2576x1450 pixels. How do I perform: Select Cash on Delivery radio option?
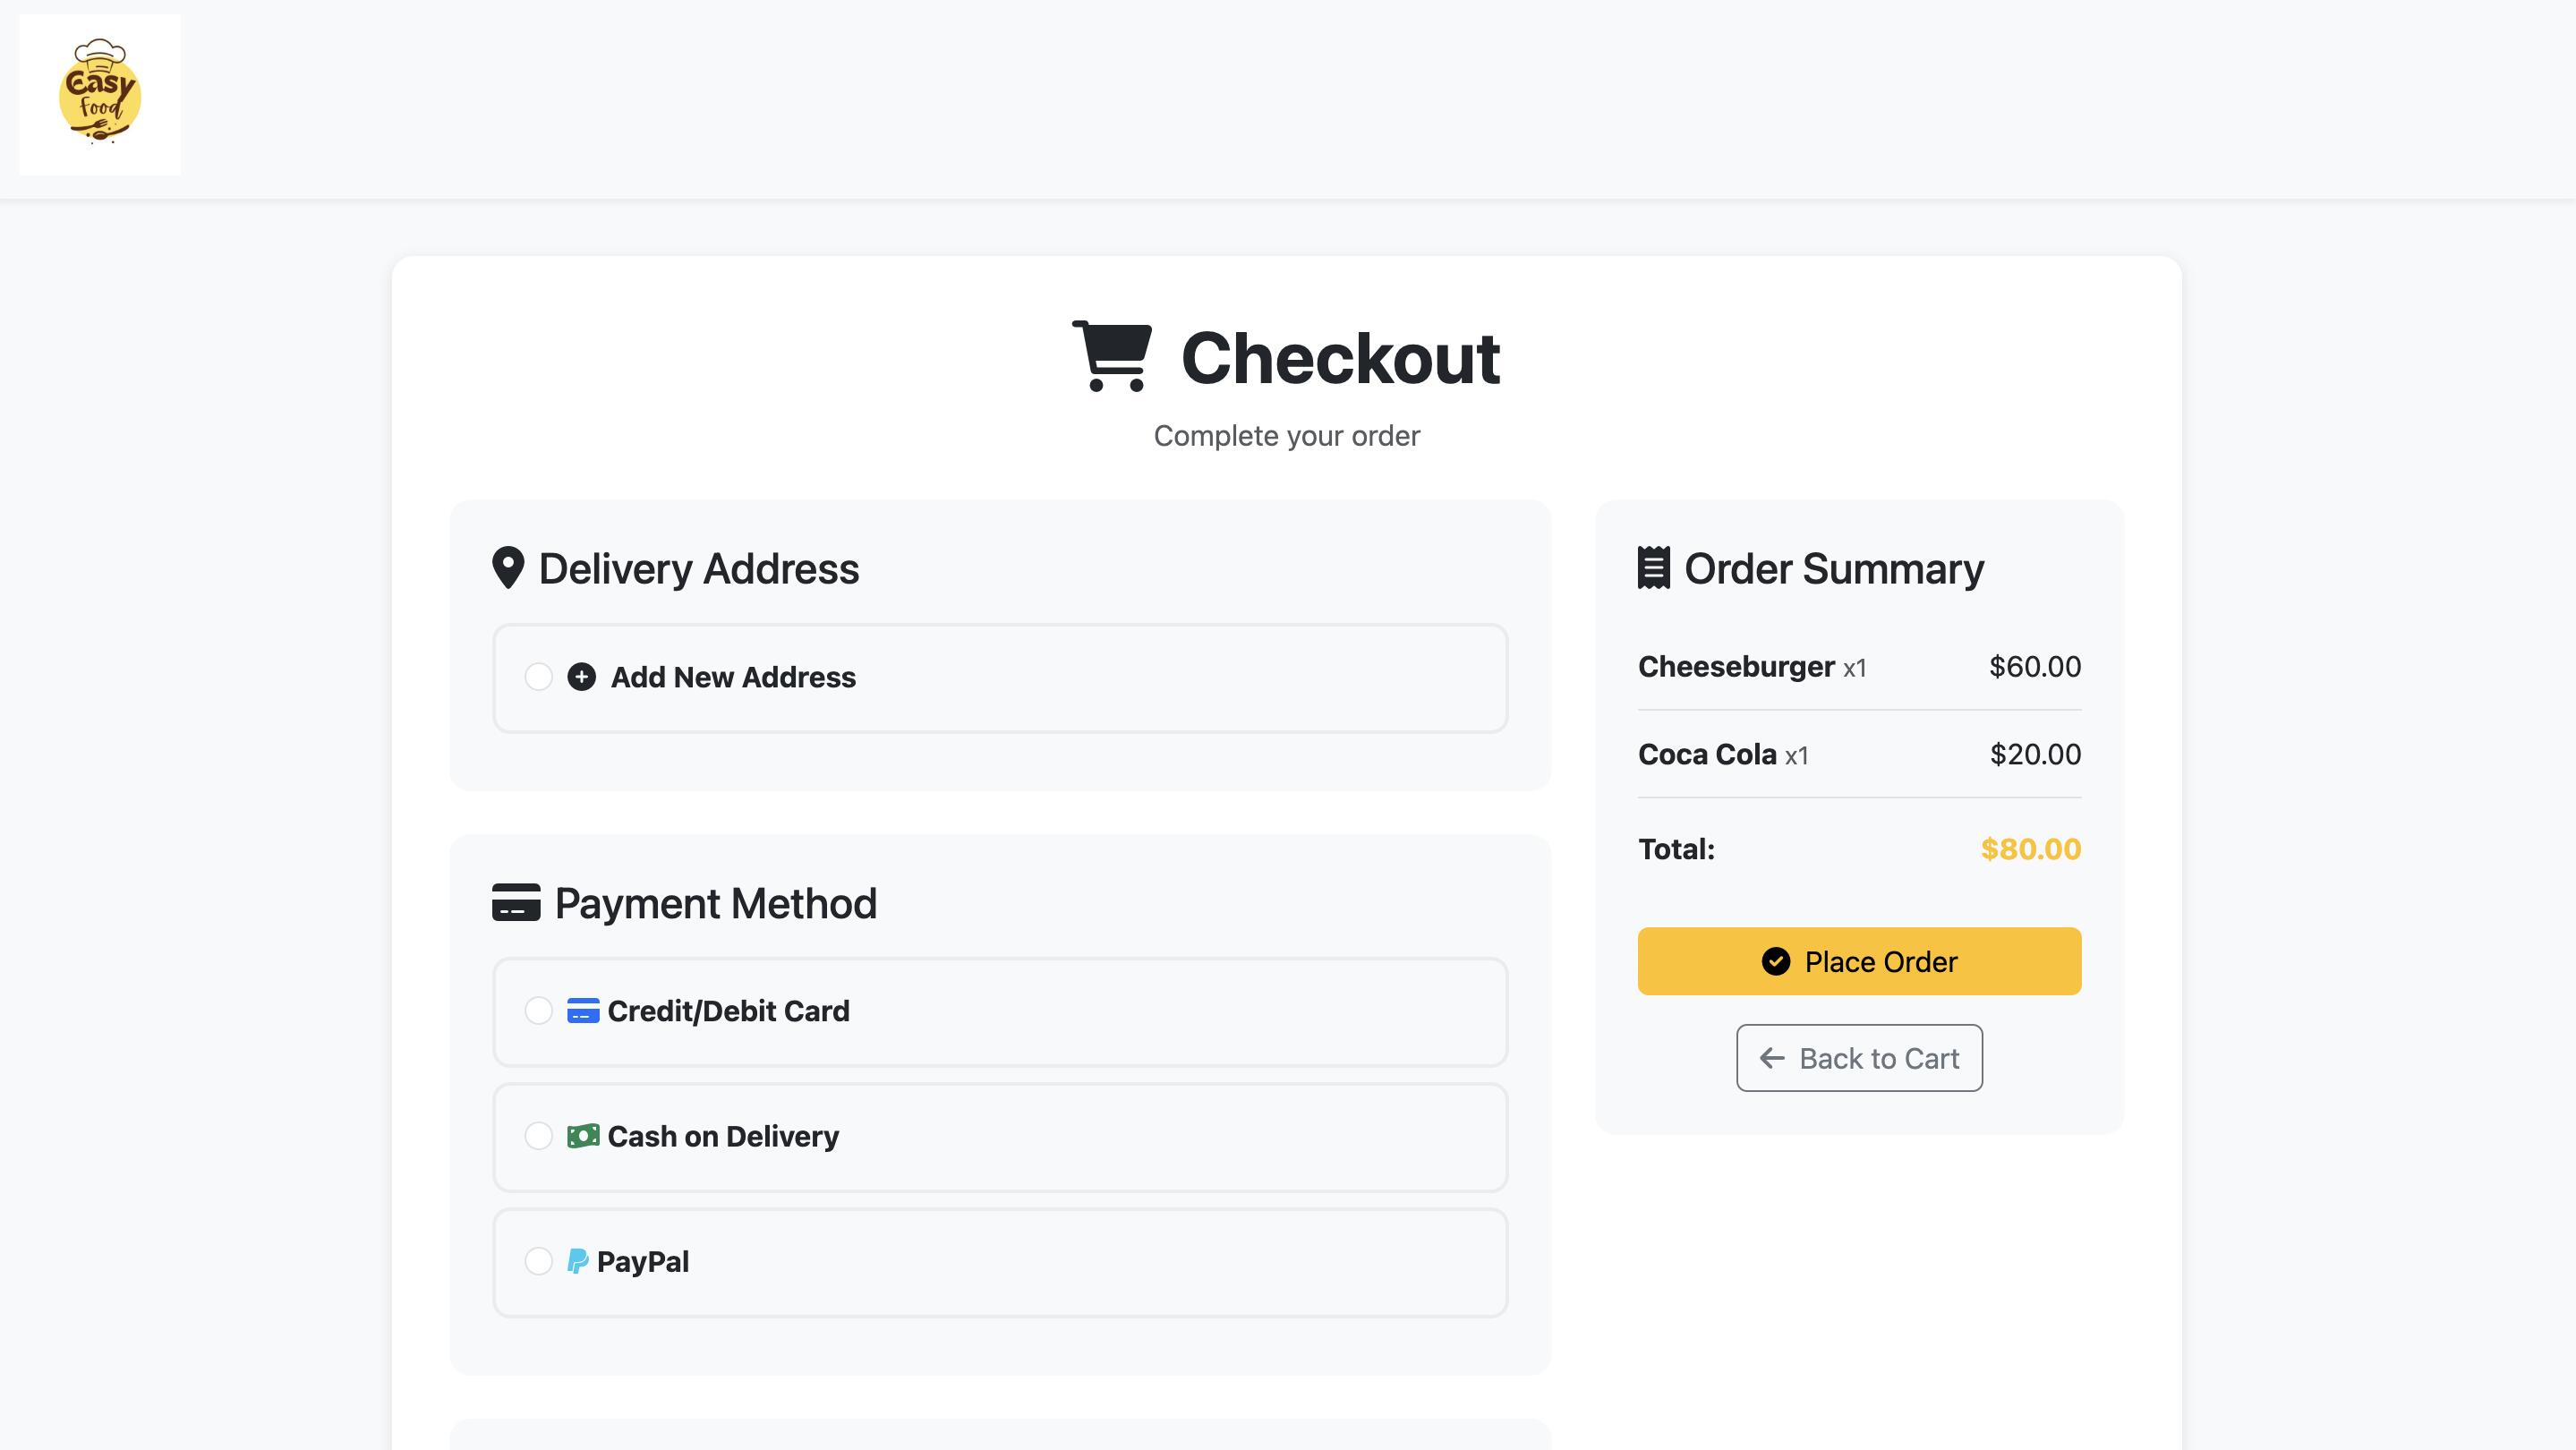[538, 1136]
